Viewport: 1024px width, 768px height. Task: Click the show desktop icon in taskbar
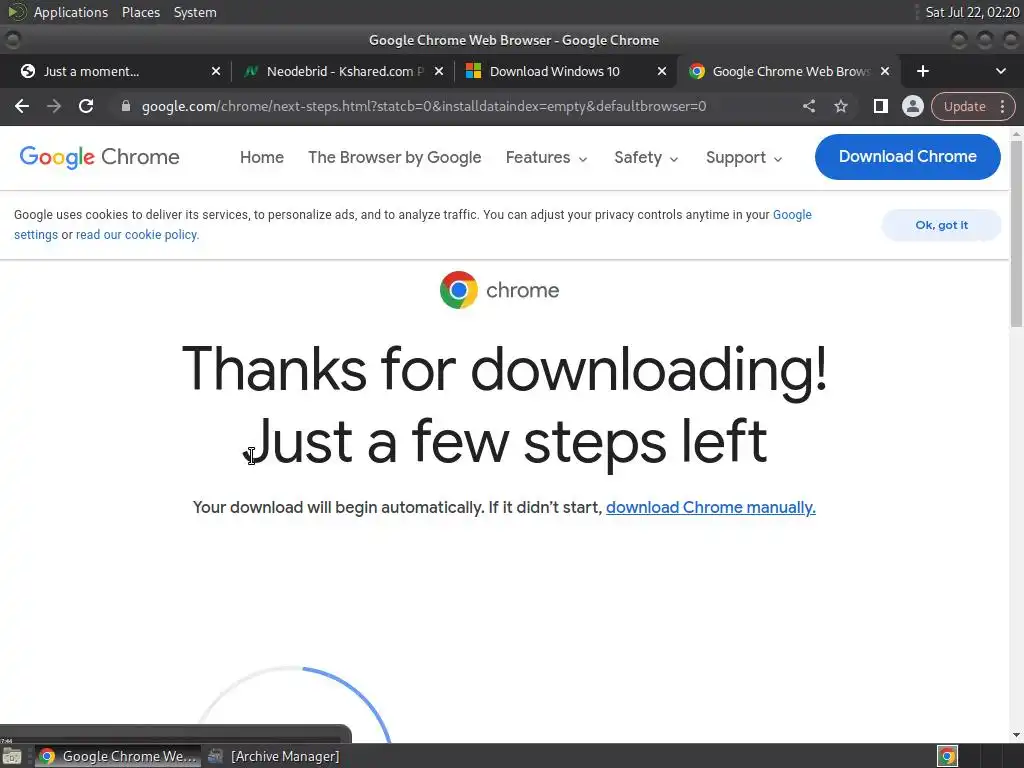pos(12,756)
